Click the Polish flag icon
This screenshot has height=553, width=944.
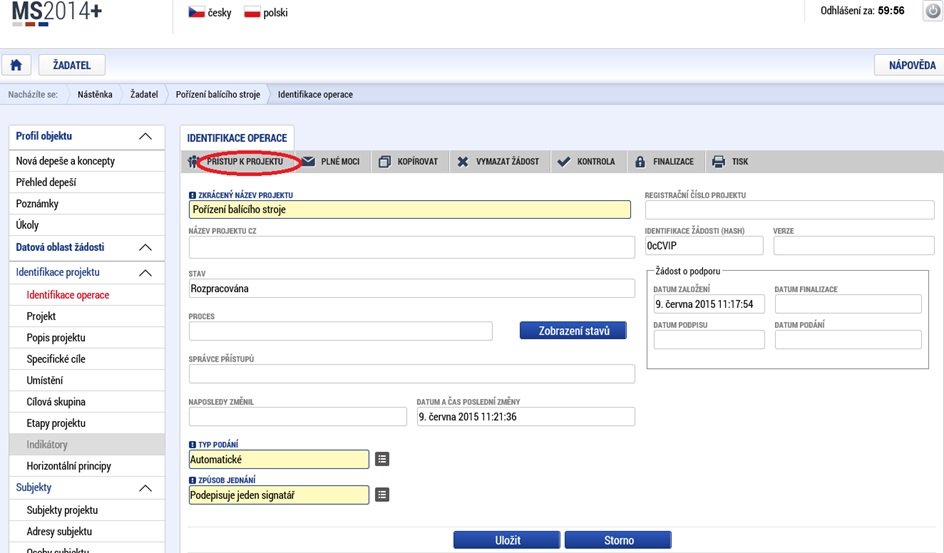click(252, 12)
